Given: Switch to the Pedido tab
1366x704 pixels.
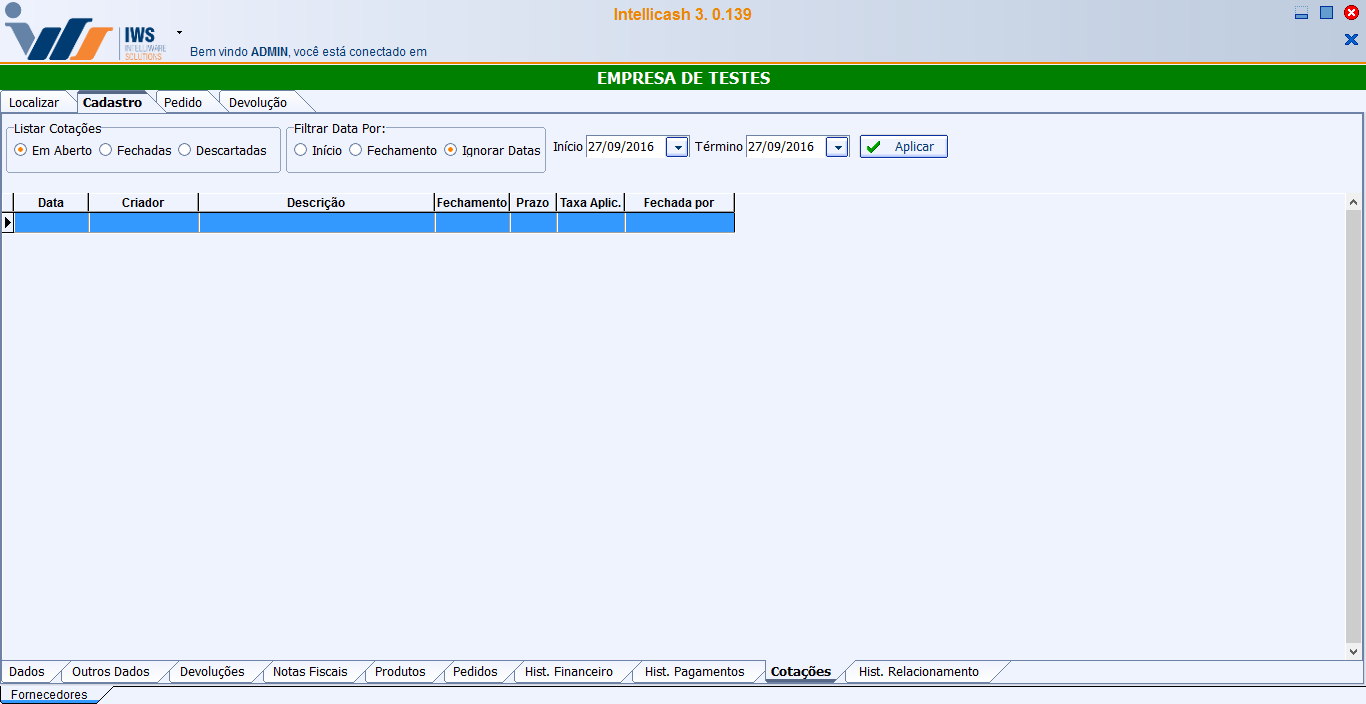Looking at the screenshot, I should pos(183,102).
